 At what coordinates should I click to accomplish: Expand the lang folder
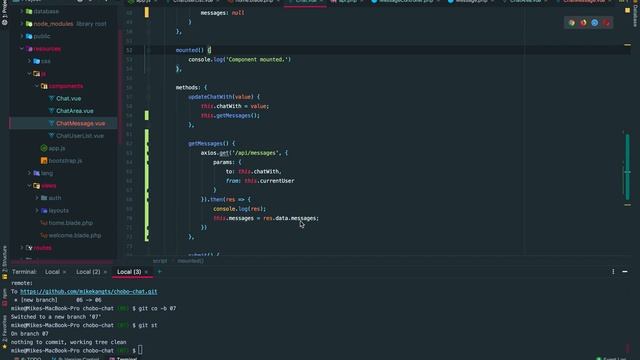(29, 173)
